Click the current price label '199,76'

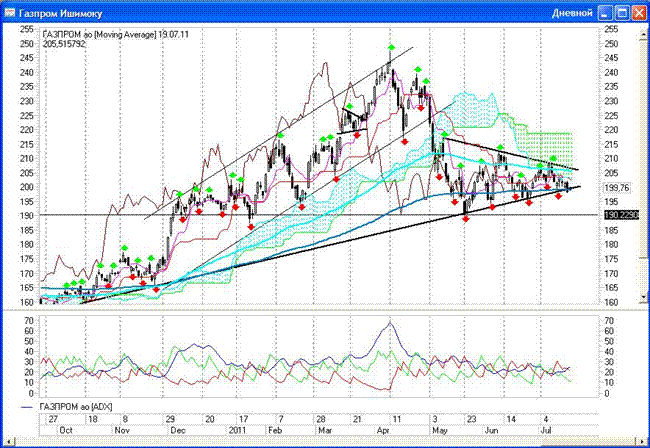(617, 188)
